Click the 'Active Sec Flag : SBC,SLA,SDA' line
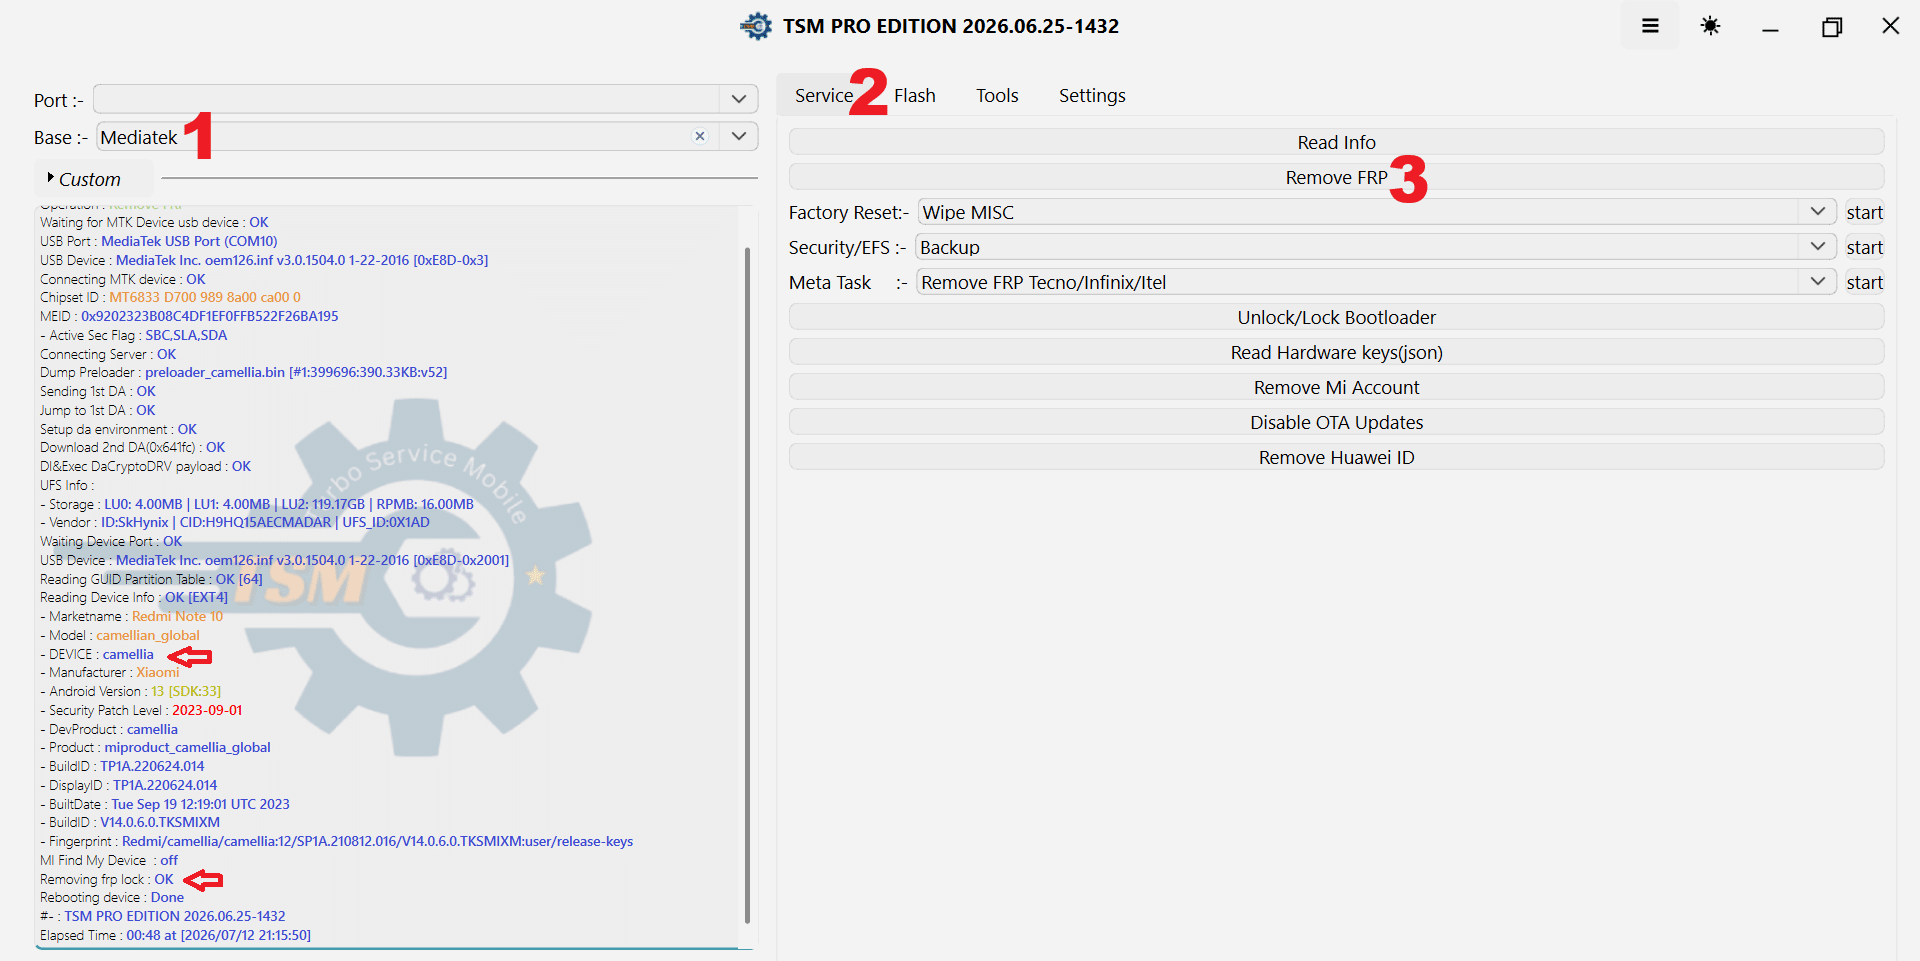This screenshot has height=961, width=1920. pos(134,335)
